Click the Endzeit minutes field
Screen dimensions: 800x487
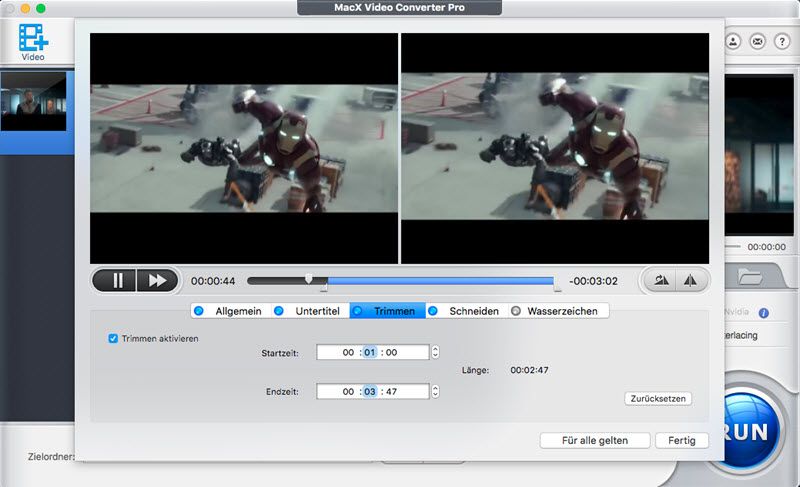pos(369,392)
